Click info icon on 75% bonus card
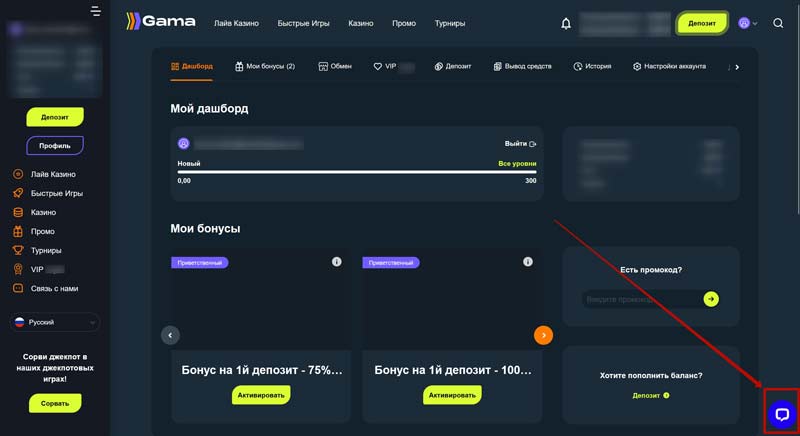800x436 pixels. click(x=336, y=262)
